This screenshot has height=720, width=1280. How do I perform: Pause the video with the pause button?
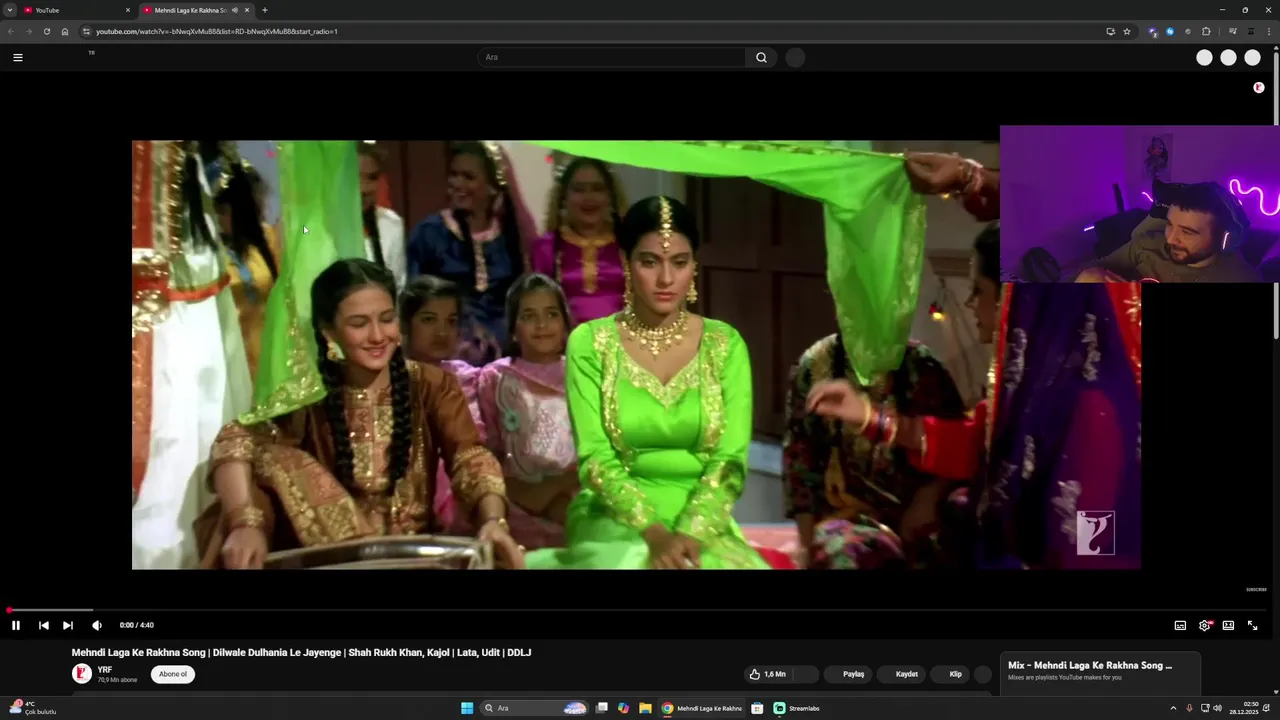pyautogui.click(x=16, y=625)
